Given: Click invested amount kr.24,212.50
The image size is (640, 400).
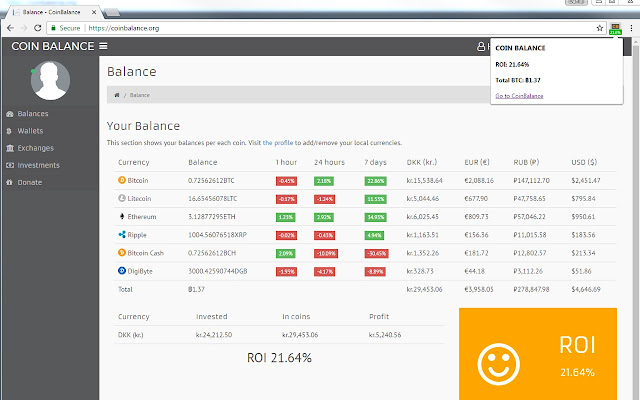Looking at the screenshot, I should point(214,335).
